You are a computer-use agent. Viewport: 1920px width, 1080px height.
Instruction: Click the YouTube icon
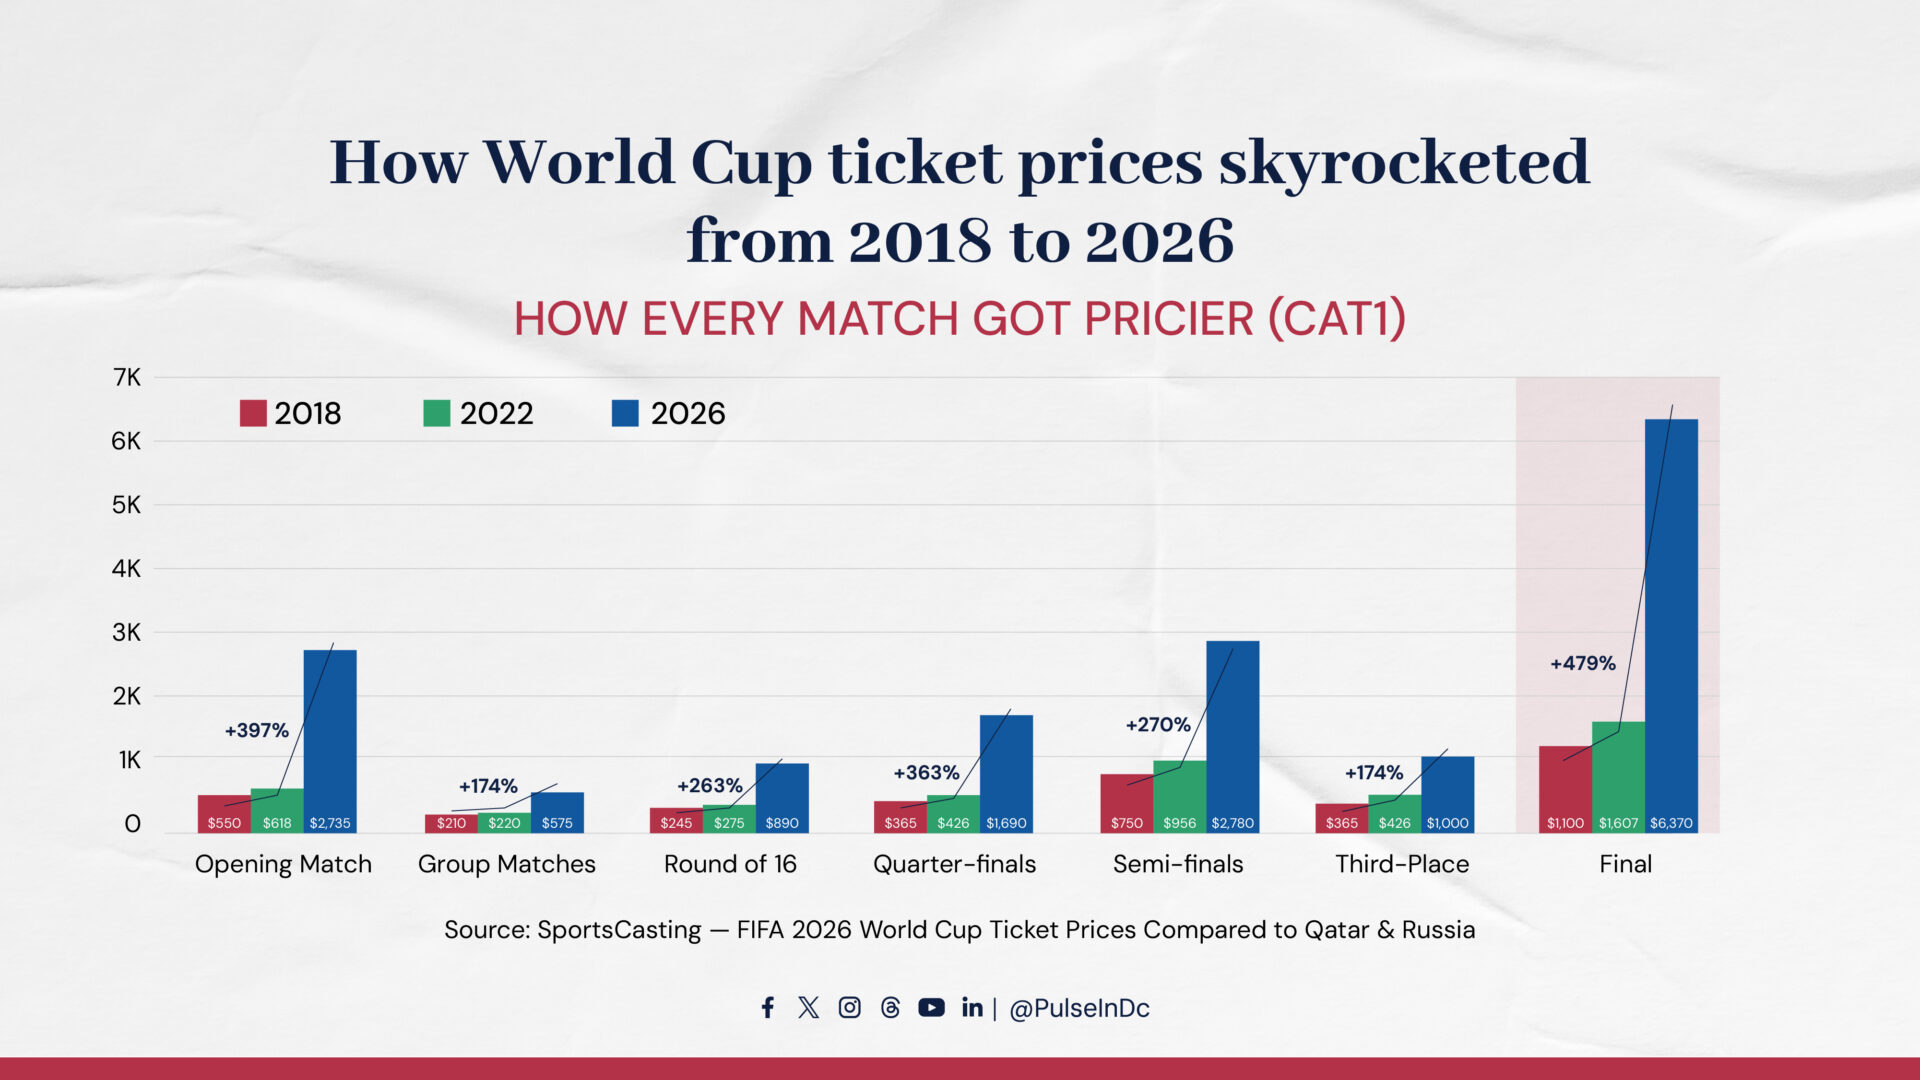pyautogui.click(x=931, y=1008)
